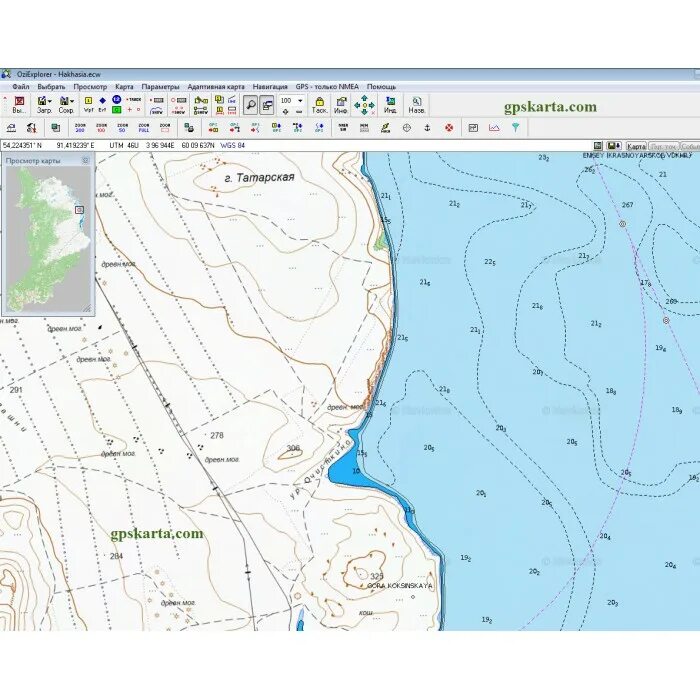Image resolution: width=700 pixels, height=700 pixels.
Task: Open the Name search (Назв.) button
Action: 417,105
